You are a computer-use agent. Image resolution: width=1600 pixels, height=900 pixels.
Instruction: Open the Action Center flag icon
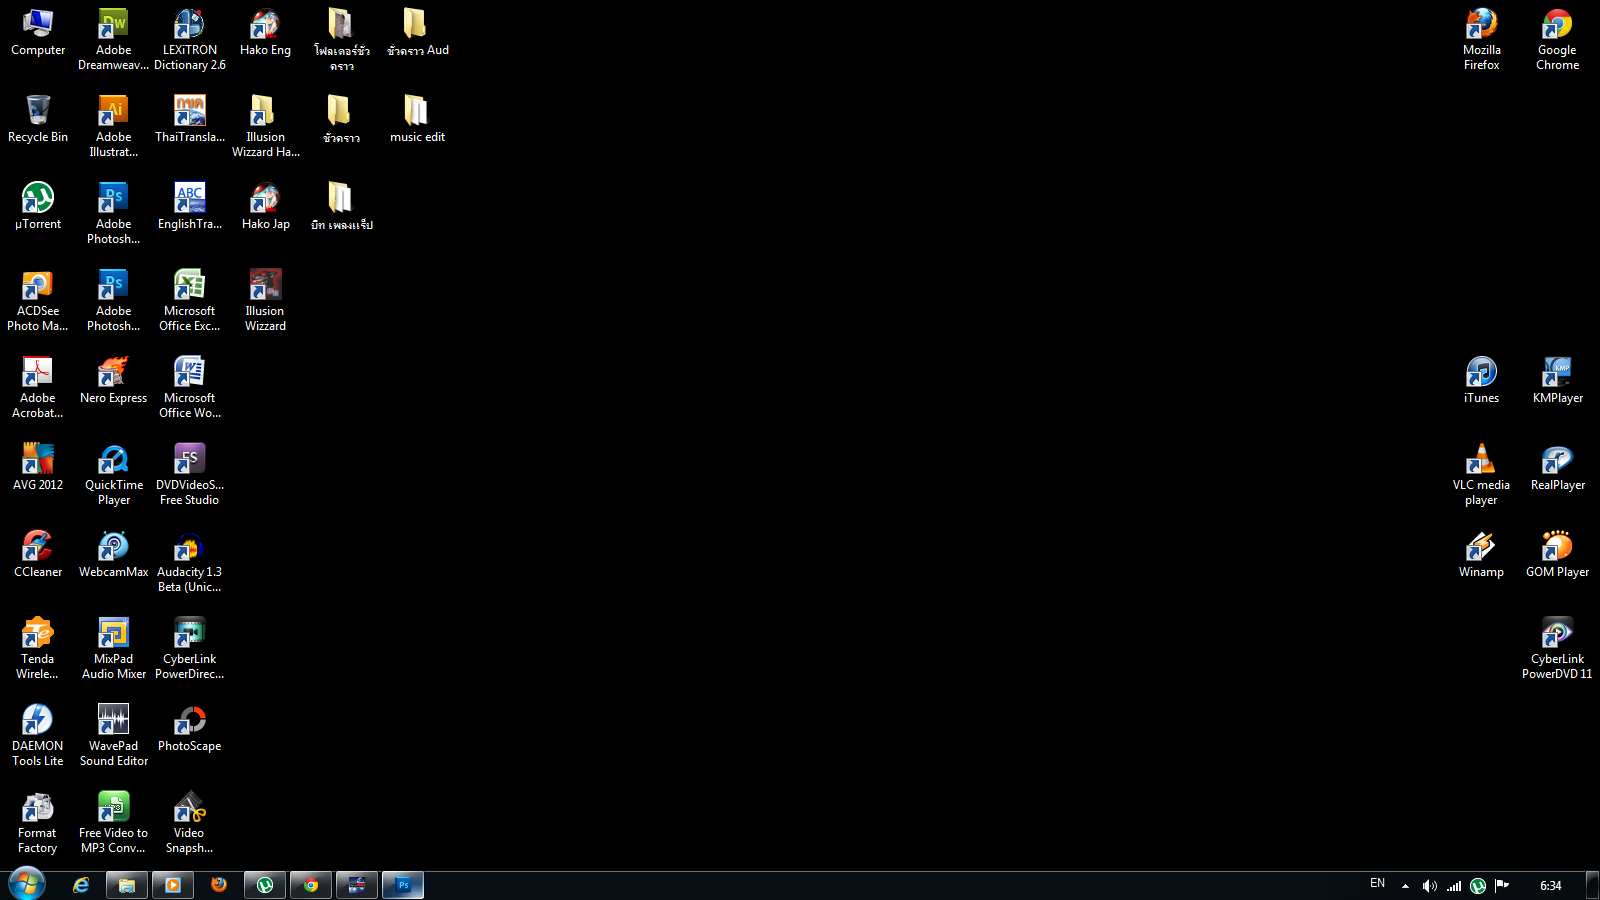[x=1502, y=886]
